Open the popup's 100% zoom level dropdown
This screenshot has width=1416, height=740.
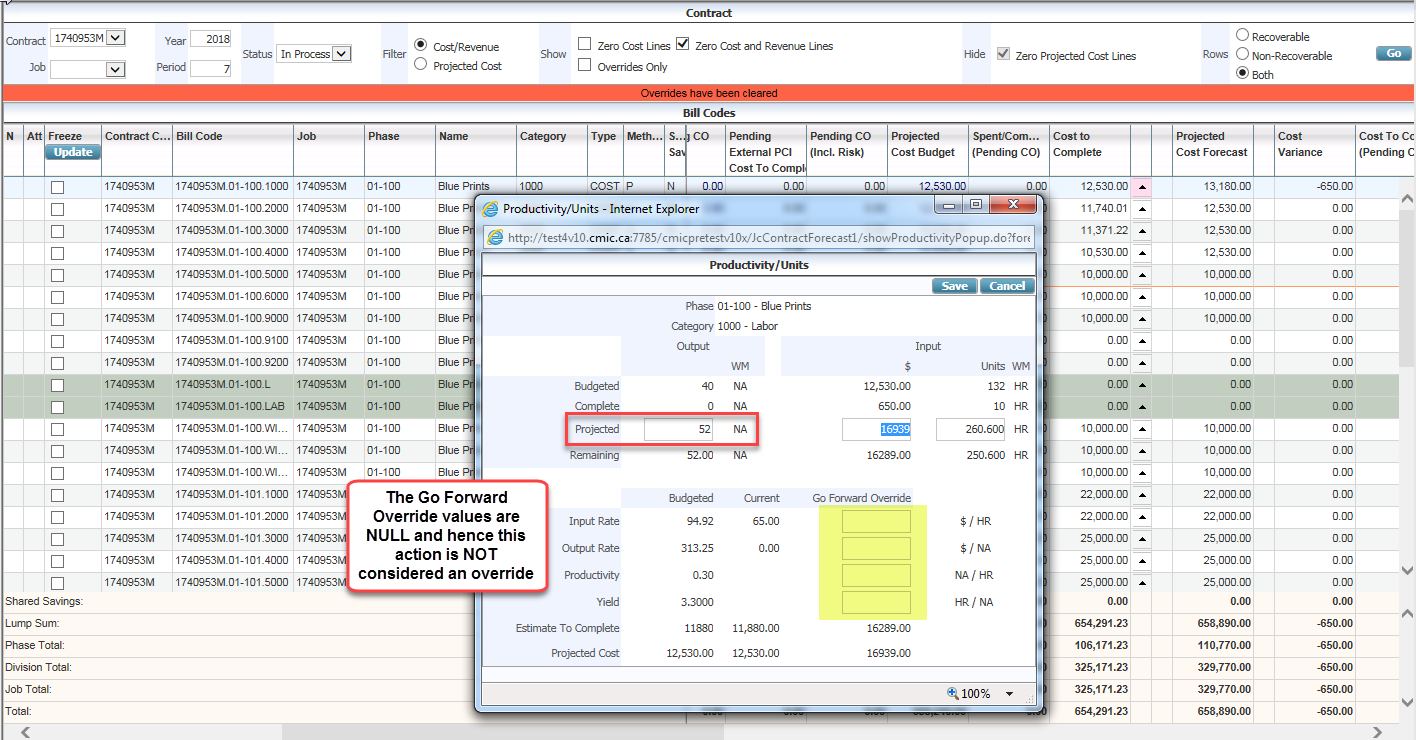[1009, 694]
